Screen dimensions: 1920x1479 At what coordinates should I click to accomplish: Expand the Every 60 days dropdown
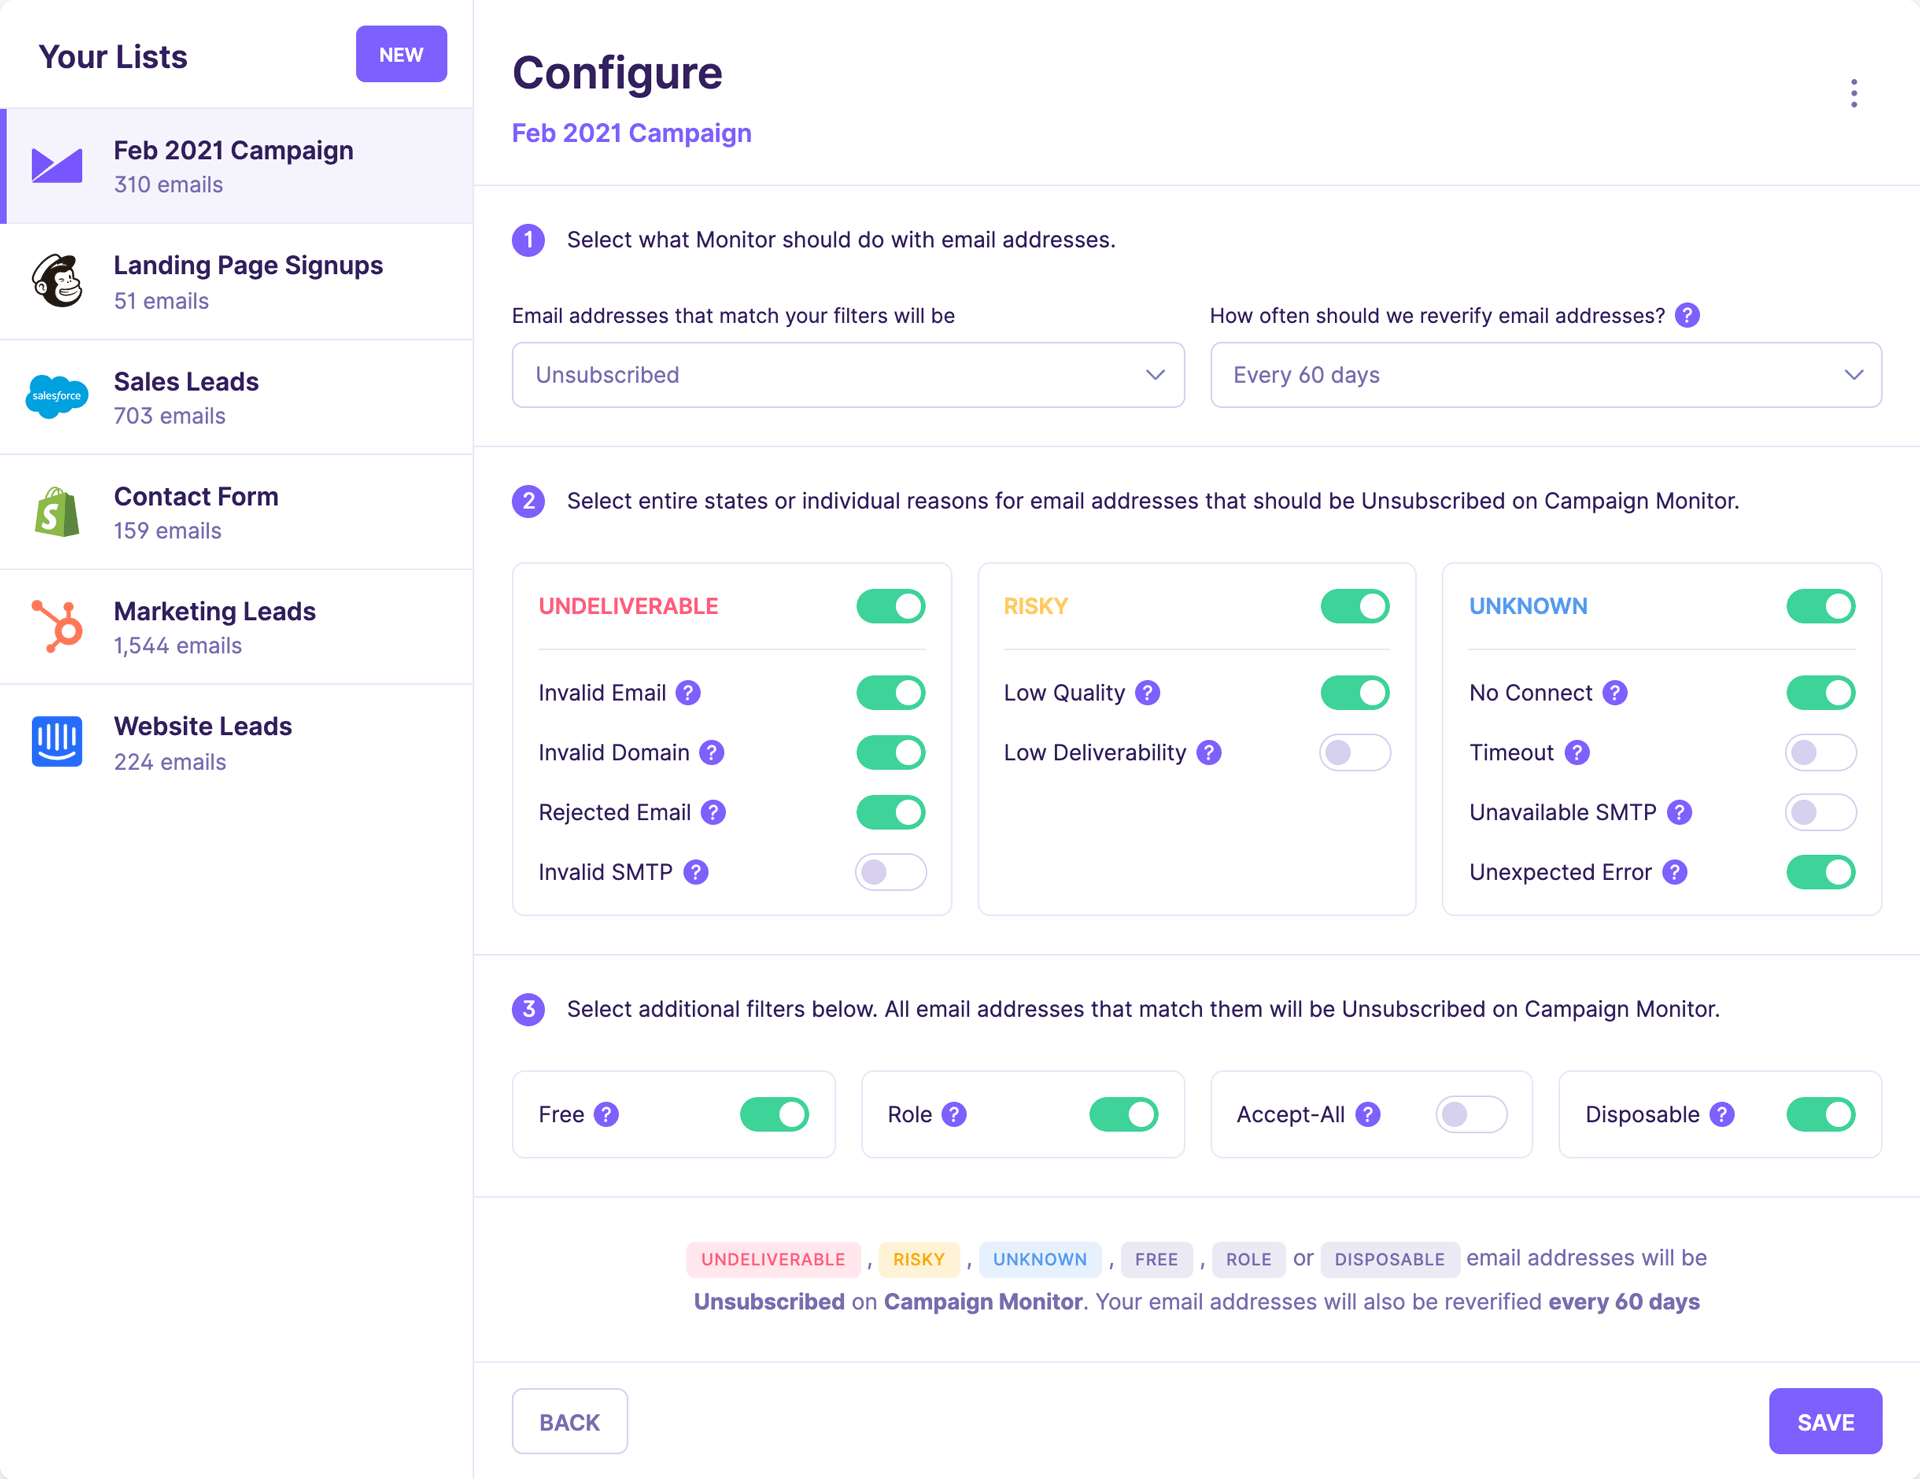click(x=1545, y=375)
